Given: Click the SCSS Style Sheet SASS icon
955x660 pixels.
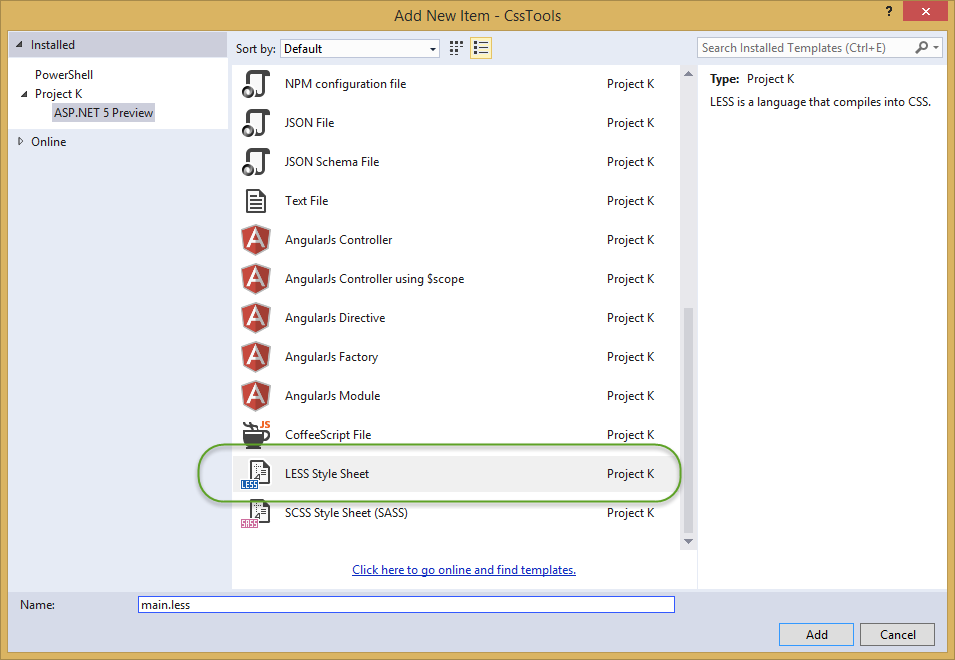Looking at the screenshot, I should [x=256, y=513].
